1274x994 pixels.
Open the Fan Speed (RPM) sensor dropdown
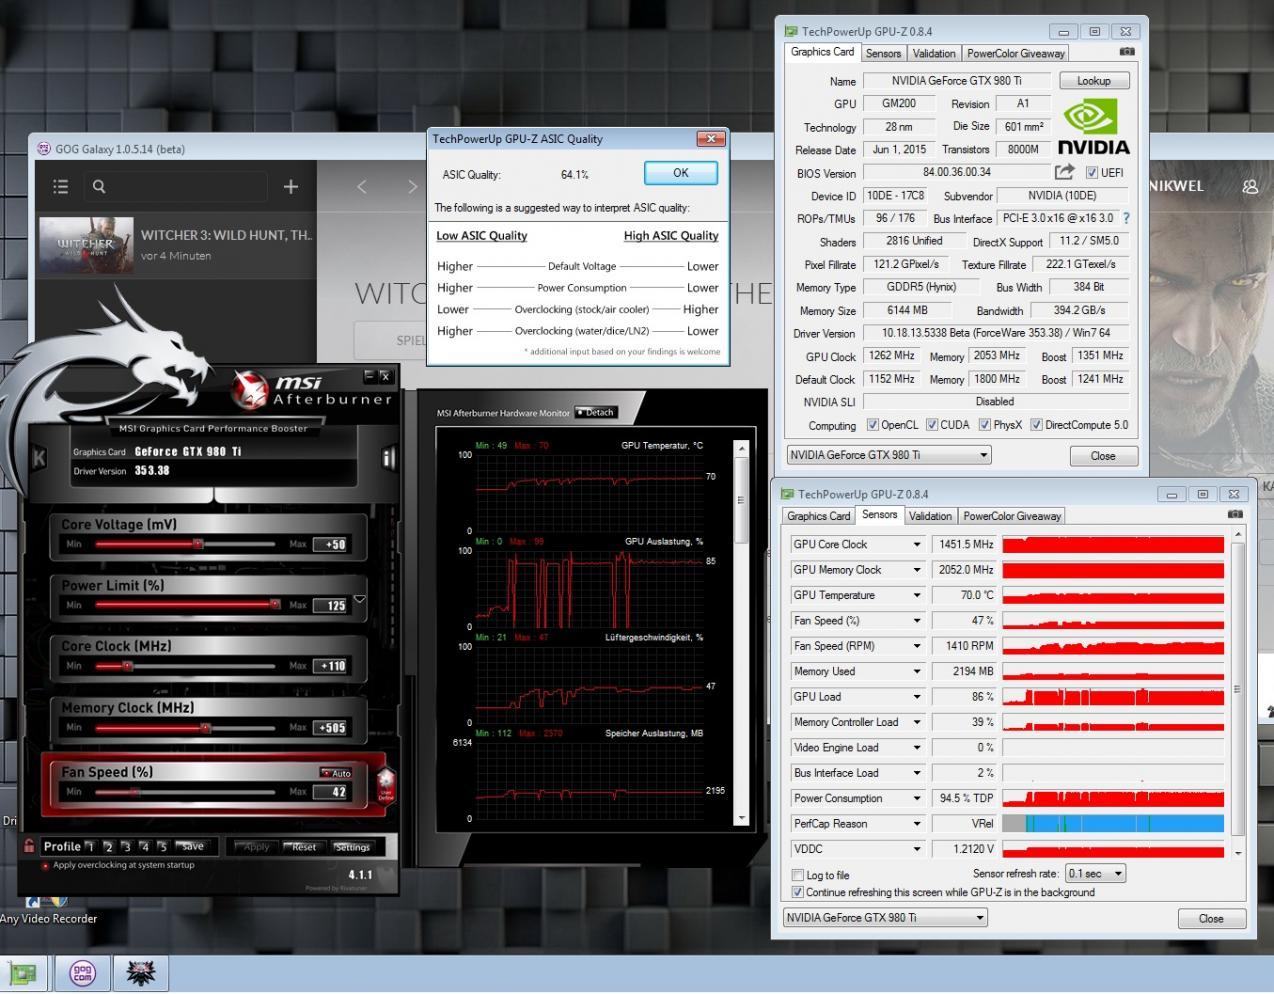pos(917,646)
